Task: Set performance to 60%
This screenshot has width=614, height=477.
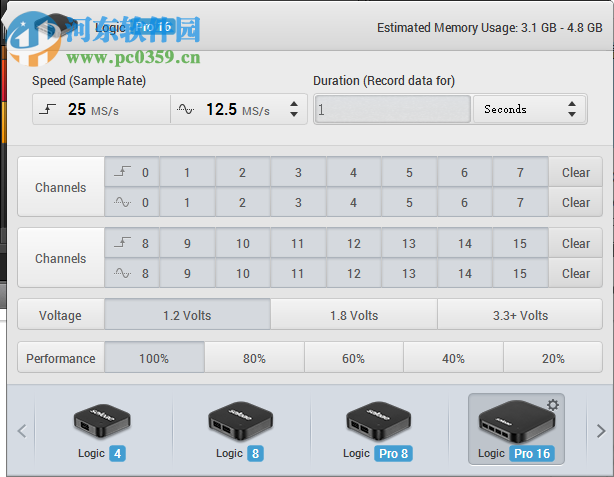Action: 354,358
